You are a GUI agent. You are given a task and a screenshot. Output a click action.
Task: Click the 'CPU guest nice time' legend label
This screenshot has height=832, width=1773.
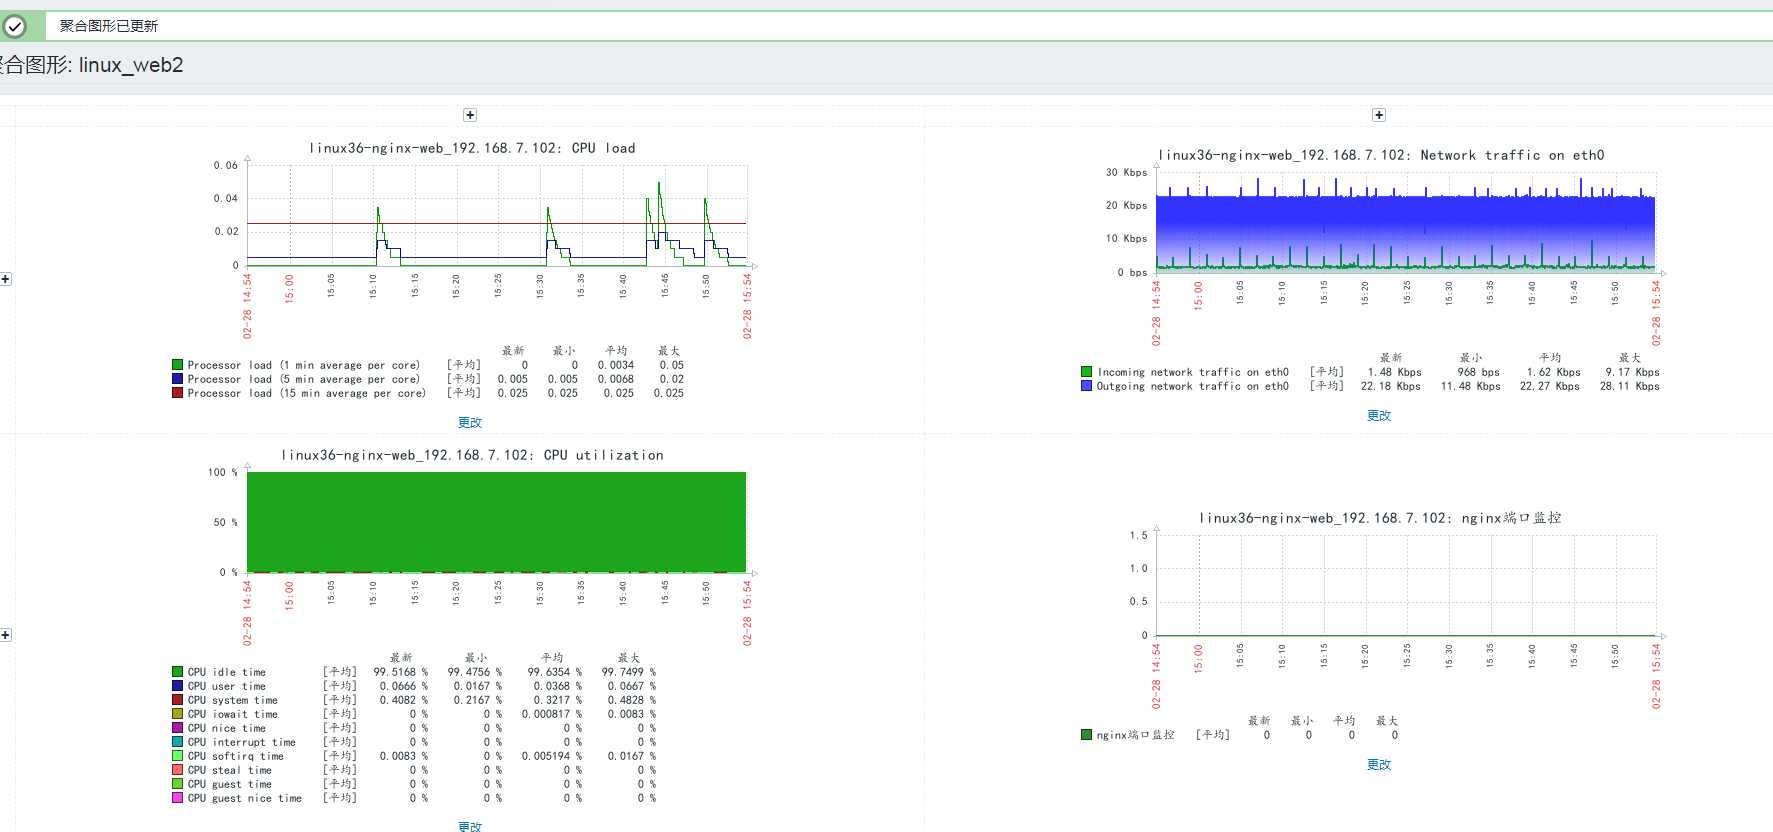click(245, 798)
